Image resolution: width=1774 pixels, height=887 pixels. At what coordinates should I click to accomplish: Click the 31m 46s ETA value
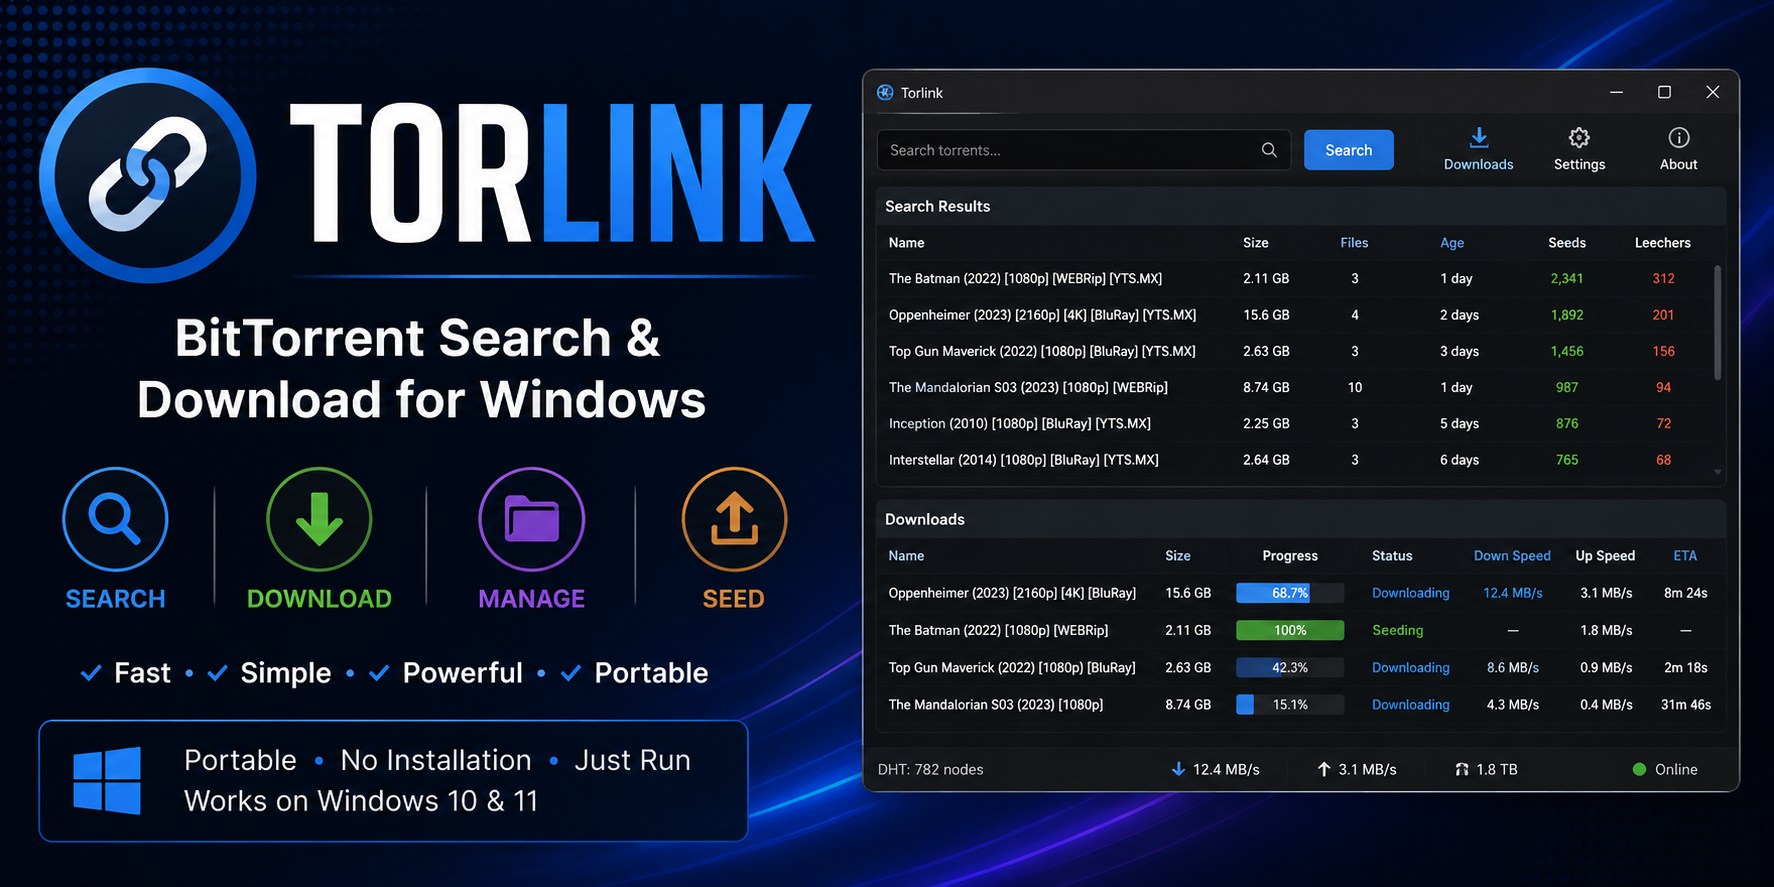point(1685,704)
